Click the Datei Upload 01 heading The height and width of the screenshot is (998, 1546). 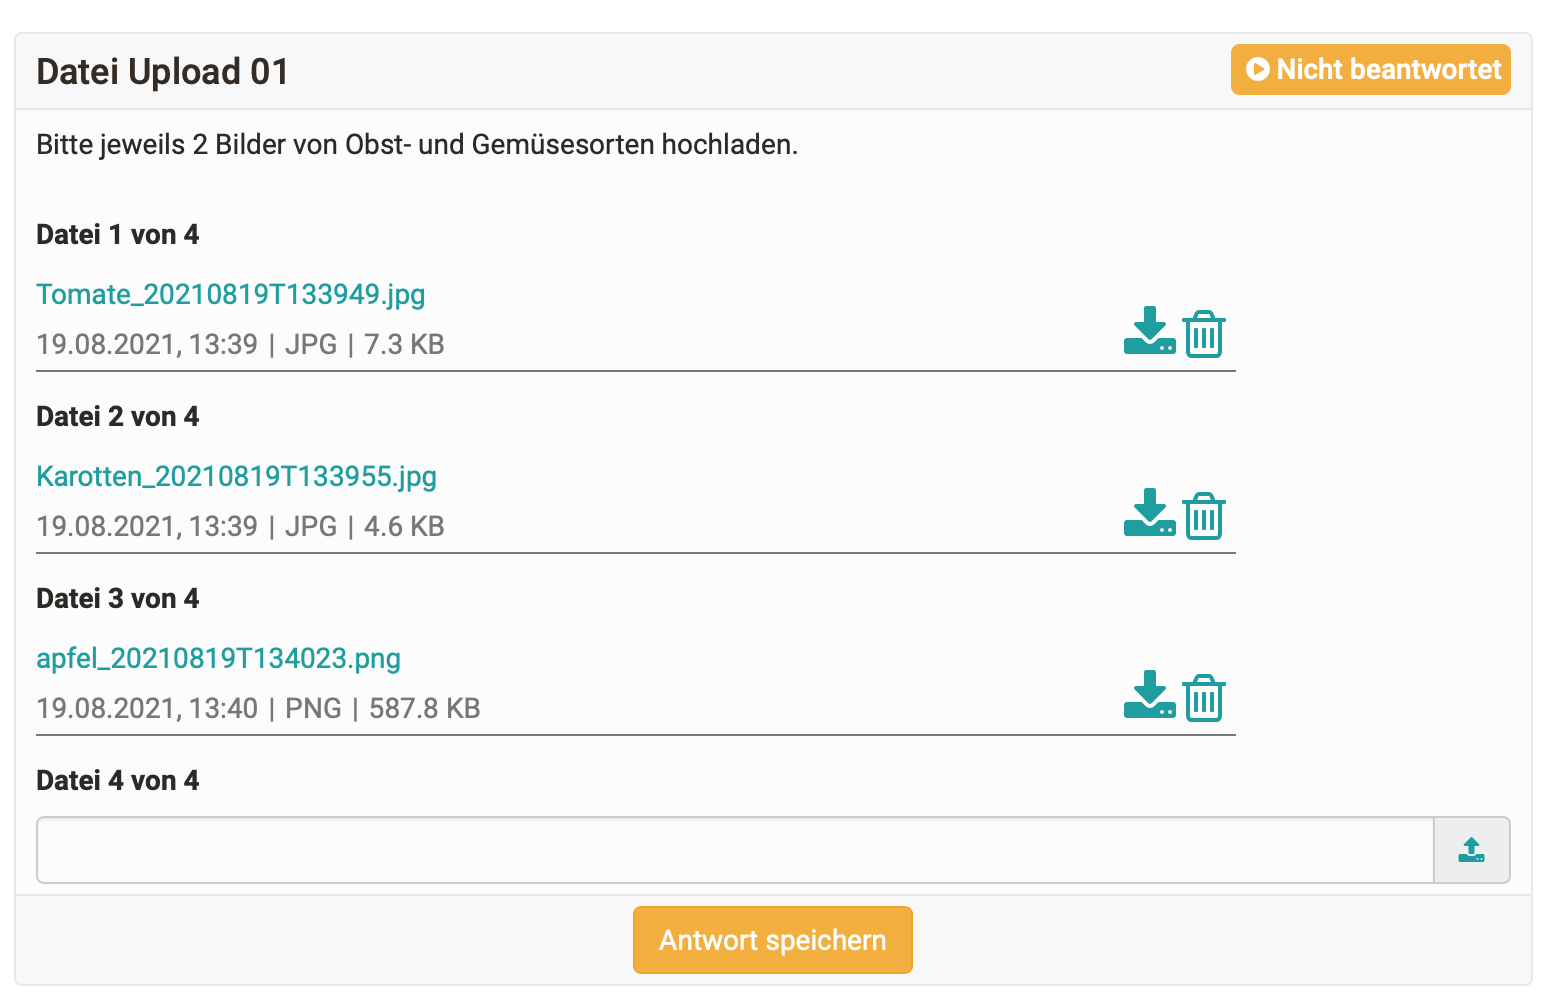tap(163, 72)
